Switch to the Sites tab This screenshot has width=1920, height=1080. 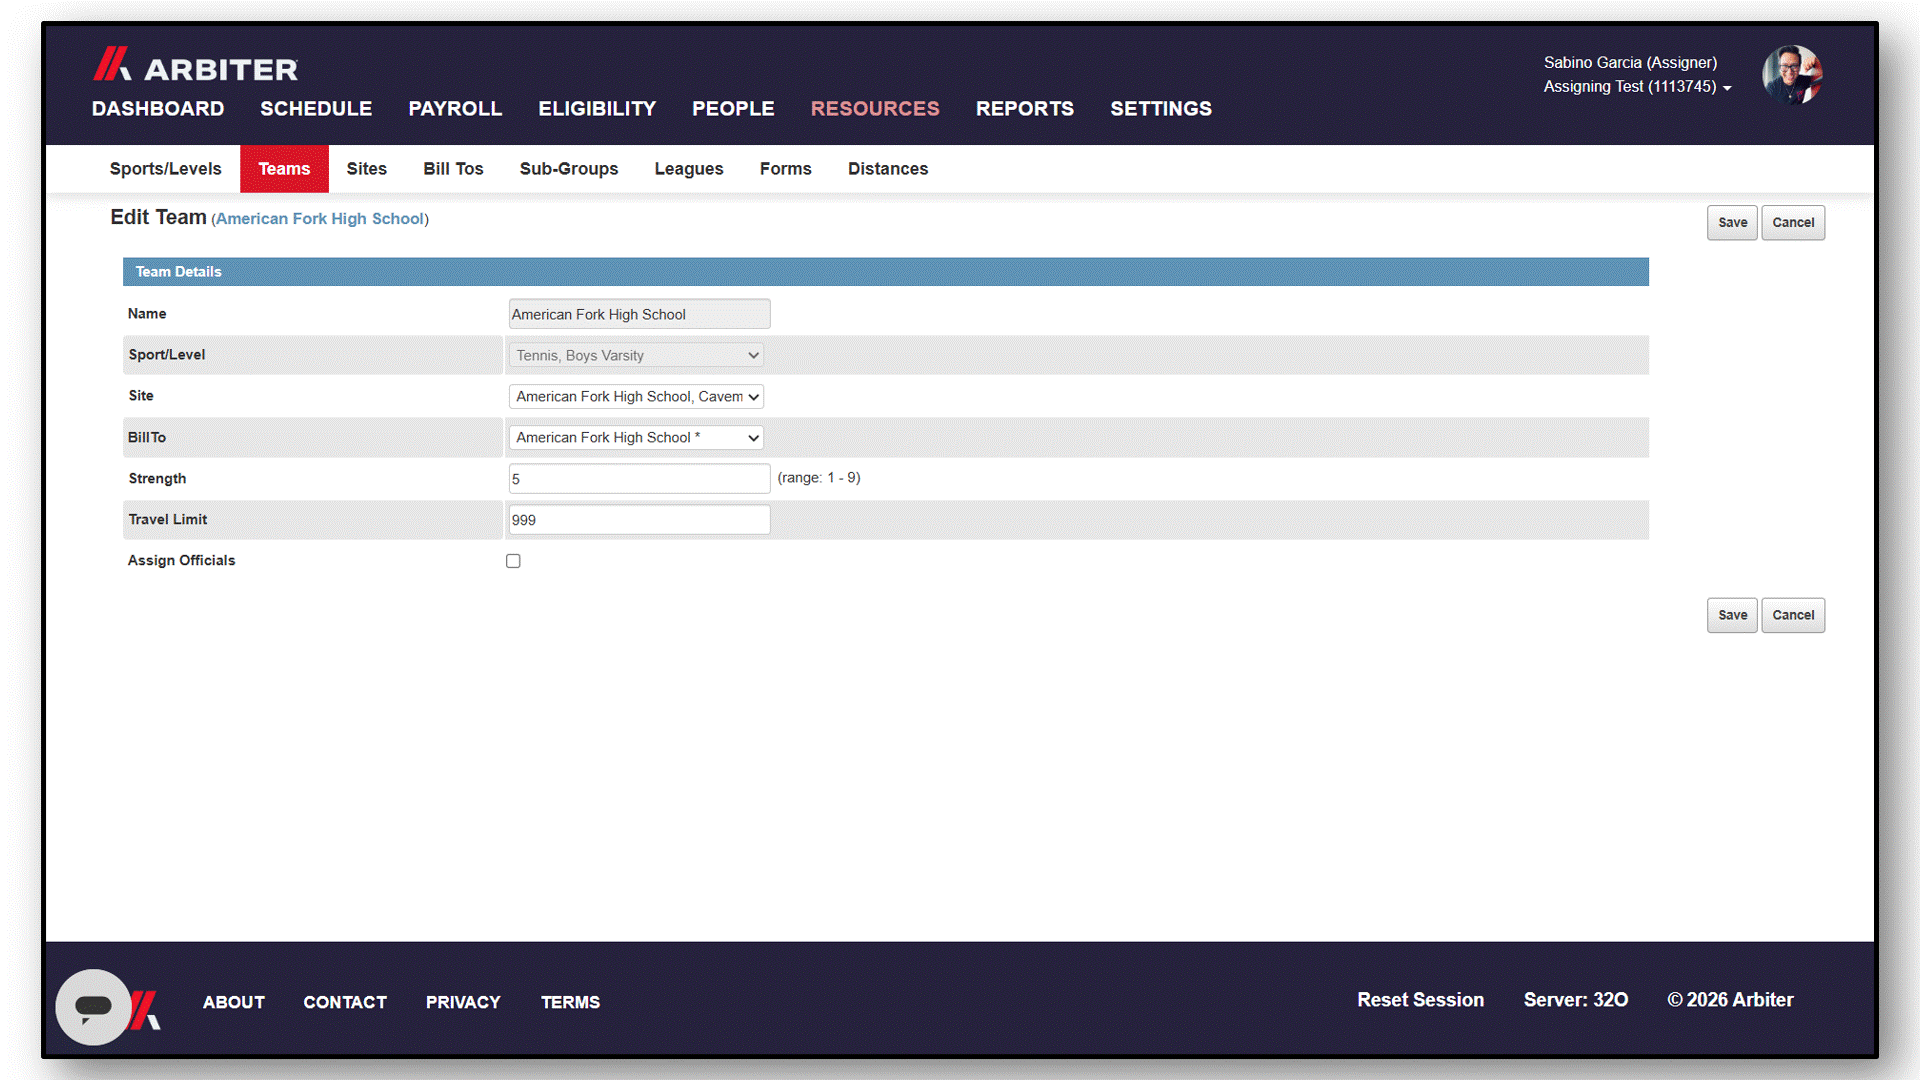point(367,169)
